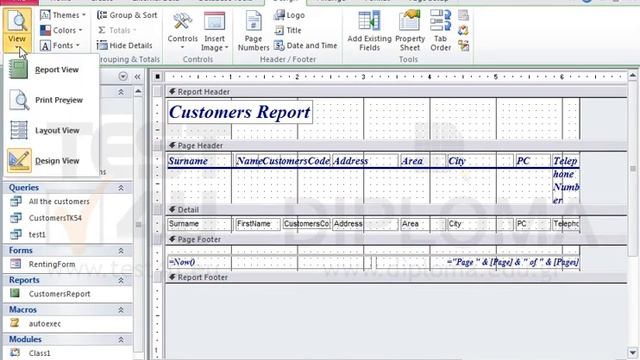Select the City header label
This screenshot has height=360, width=640.
click(x=480, y=161)
